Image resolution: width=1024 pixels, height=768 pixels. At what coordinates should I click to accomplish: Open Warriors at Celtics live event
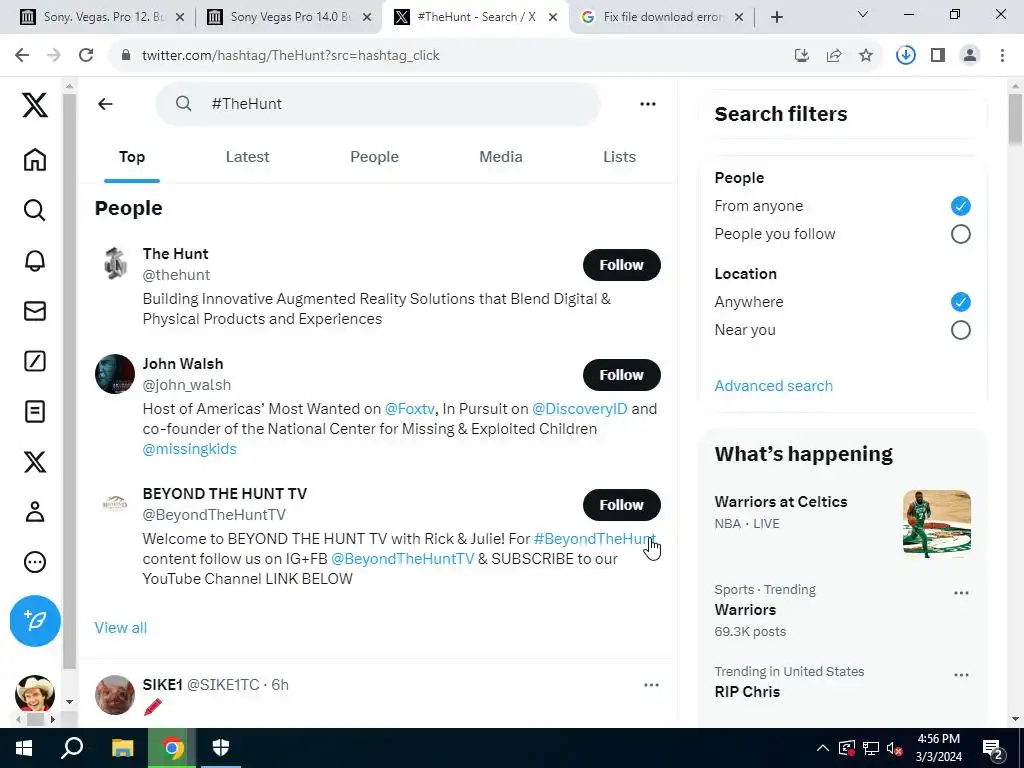[x=781, y=502]
